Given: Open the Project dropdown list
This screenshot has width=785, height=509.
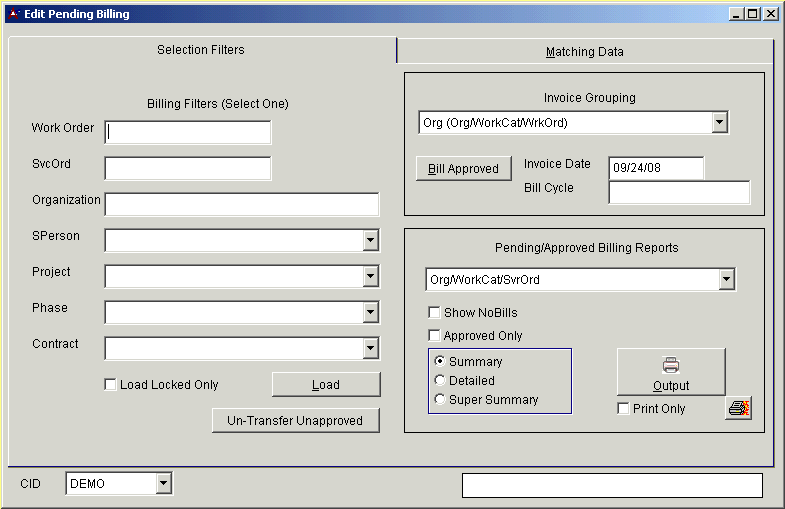Looking at the screenshot, I should (370, 276).
